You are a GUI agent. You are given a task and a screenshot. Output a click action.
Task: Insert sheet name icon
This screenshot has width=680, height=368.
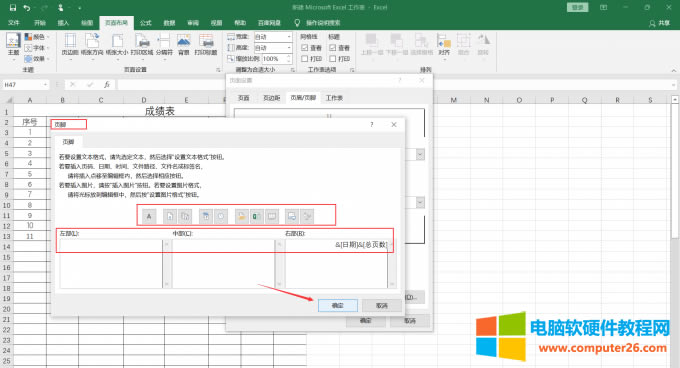coord(271,216)
